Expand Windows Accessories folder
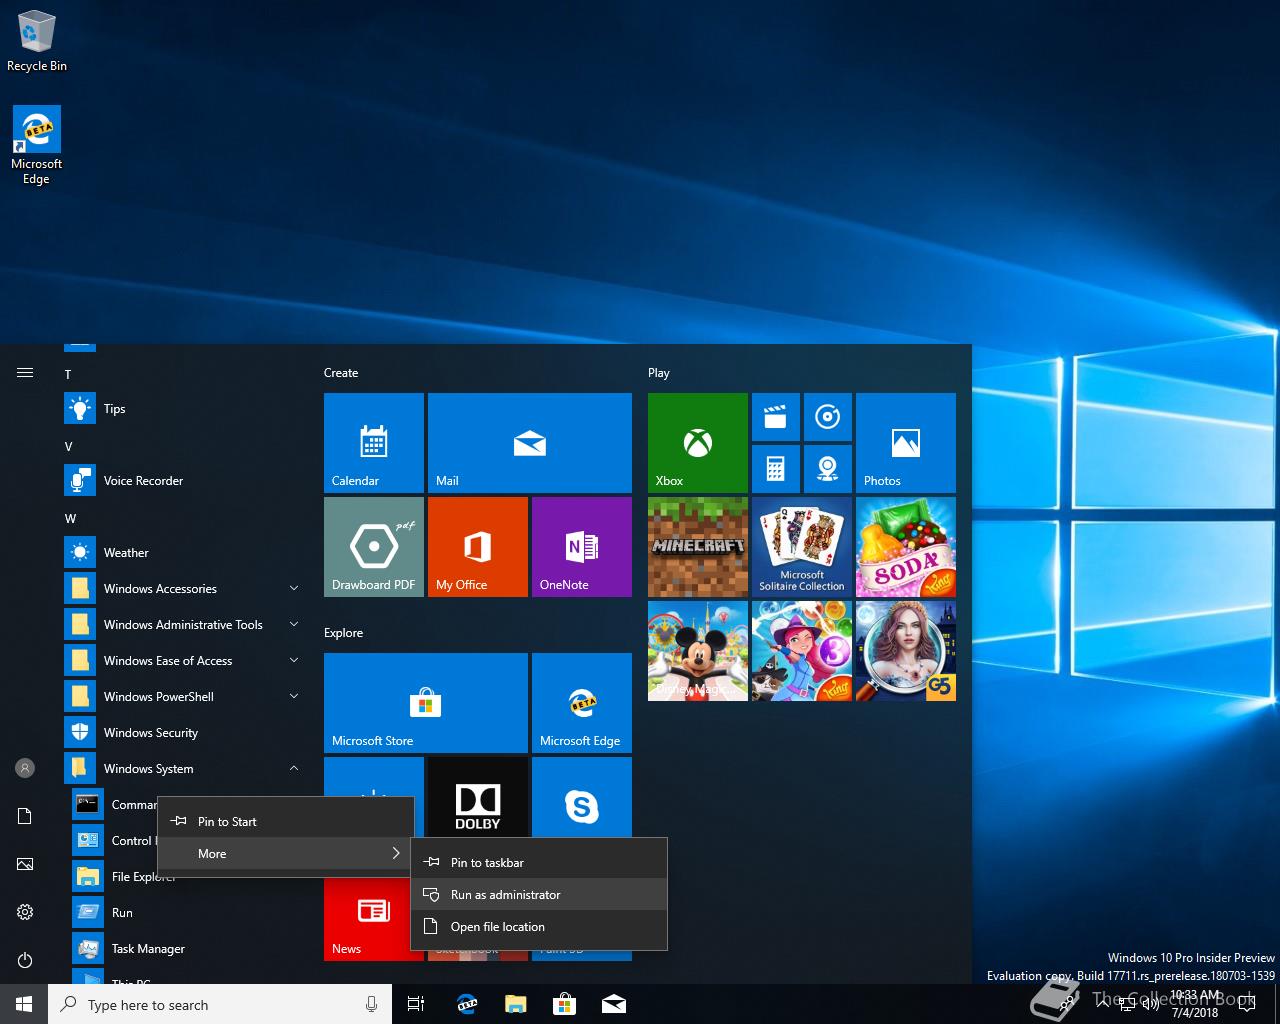Screen dimensions: 1280x1024 (184, 589)
